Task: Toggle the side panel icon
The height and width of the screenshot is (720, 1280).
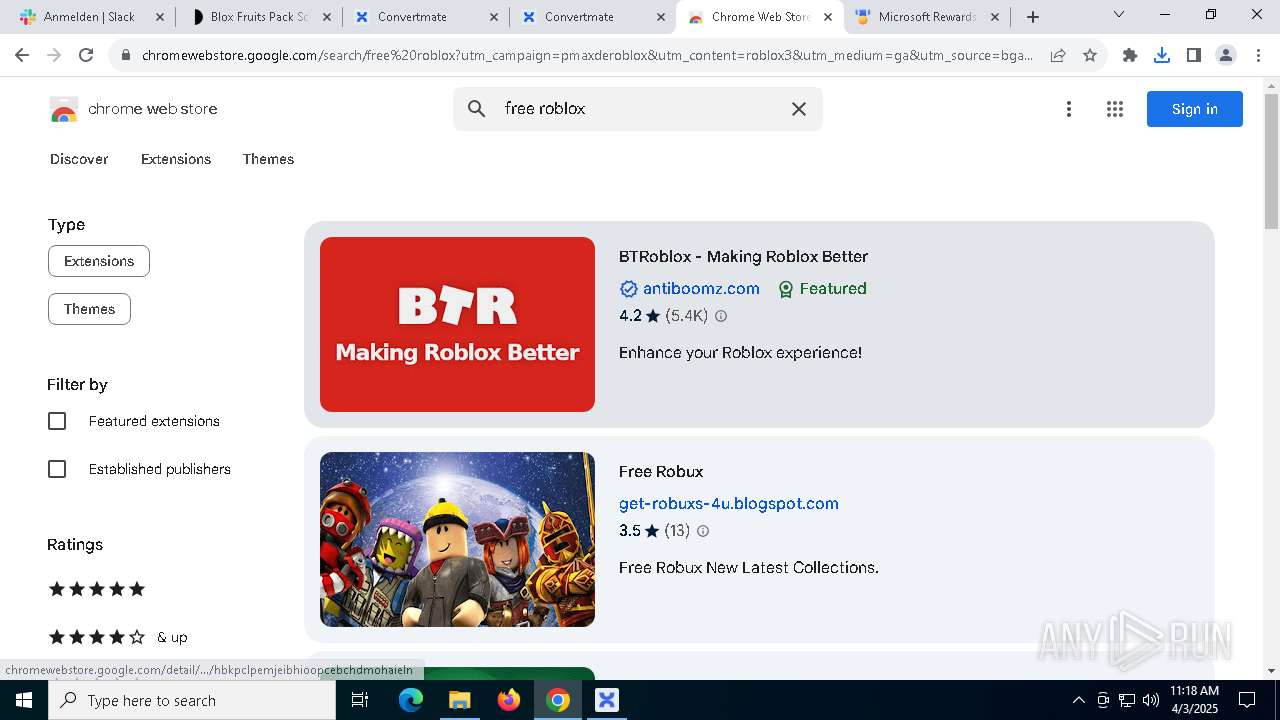Action: (1194, 55)
